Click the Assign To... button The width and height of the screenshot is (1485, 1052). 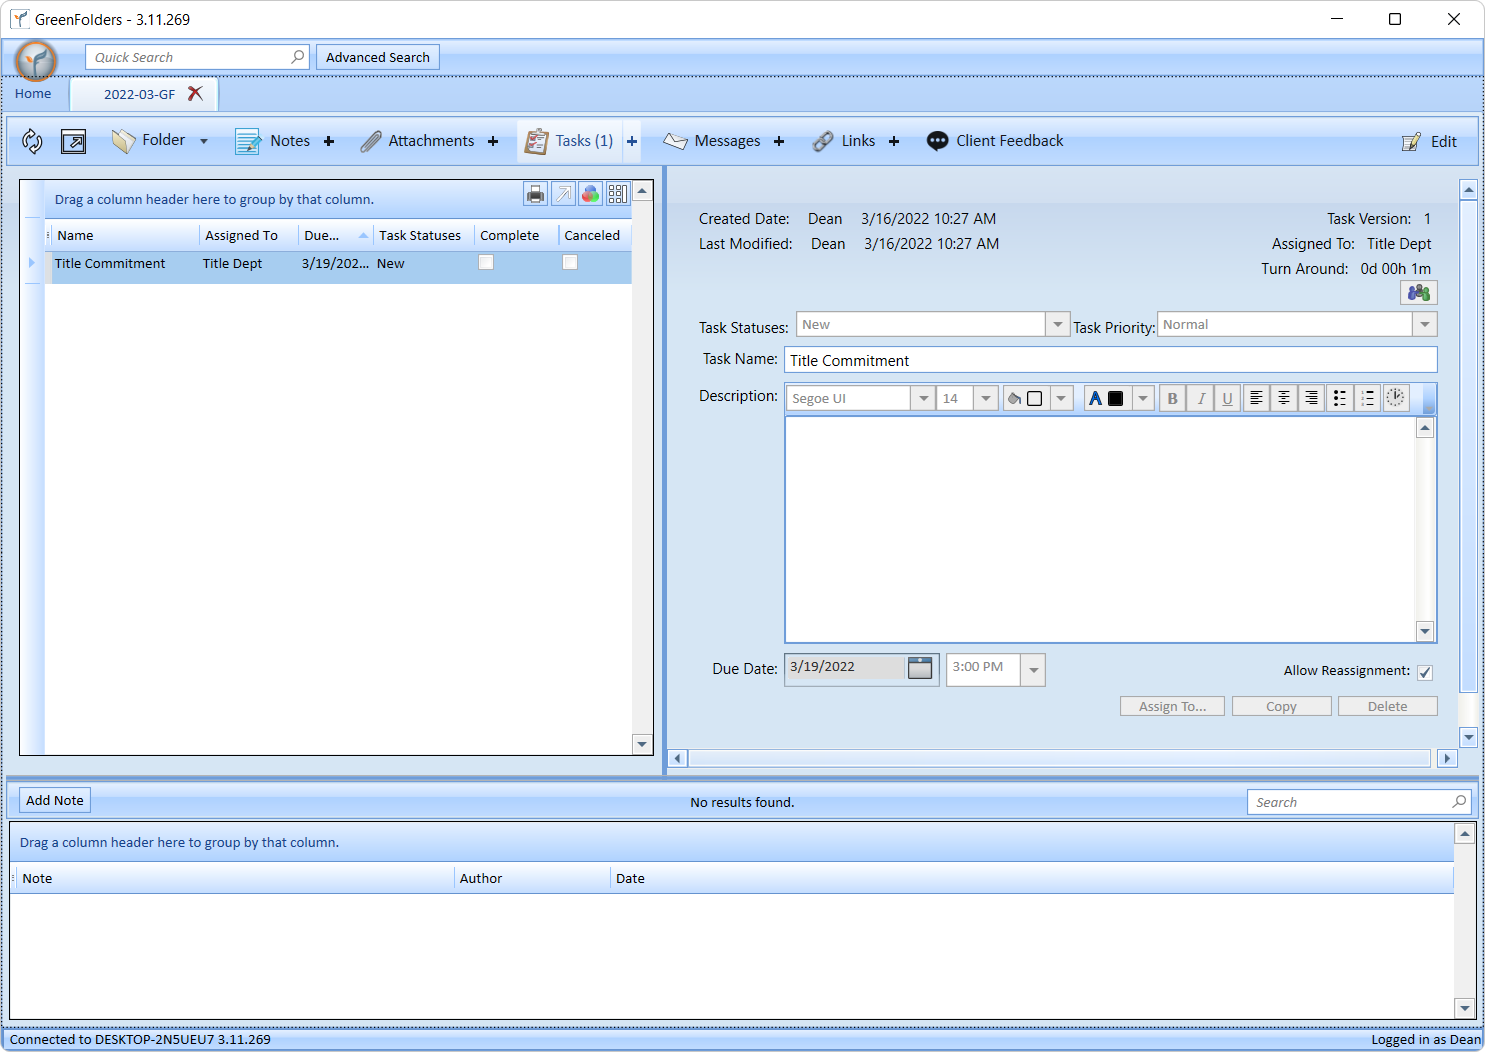1172,706
